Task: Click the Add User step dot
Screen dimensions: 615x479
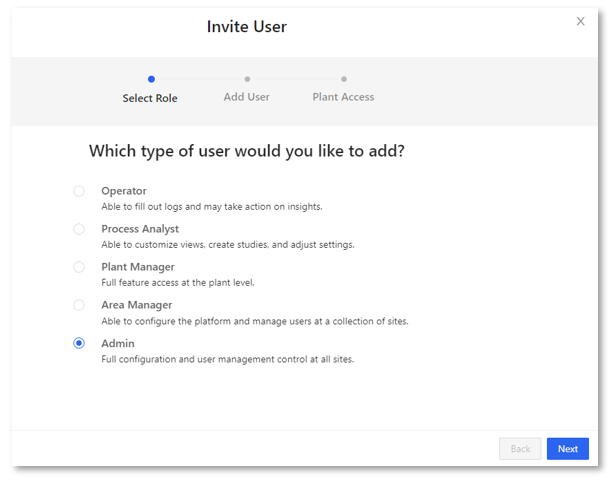Action: tap(247, 79)
